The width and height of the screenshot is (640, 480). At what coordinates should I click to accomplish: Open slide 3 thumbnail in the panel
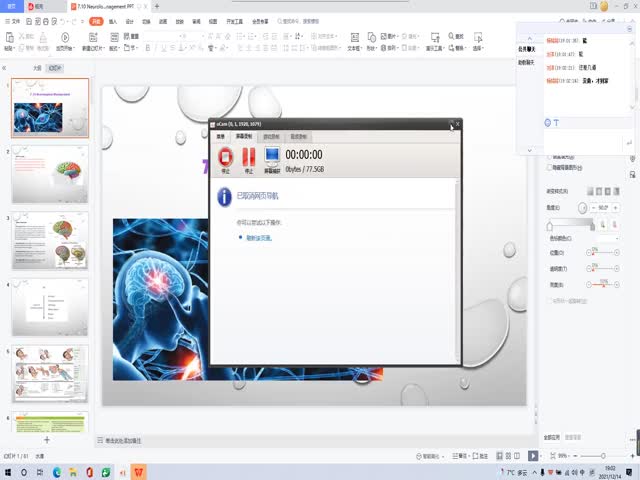50,240
